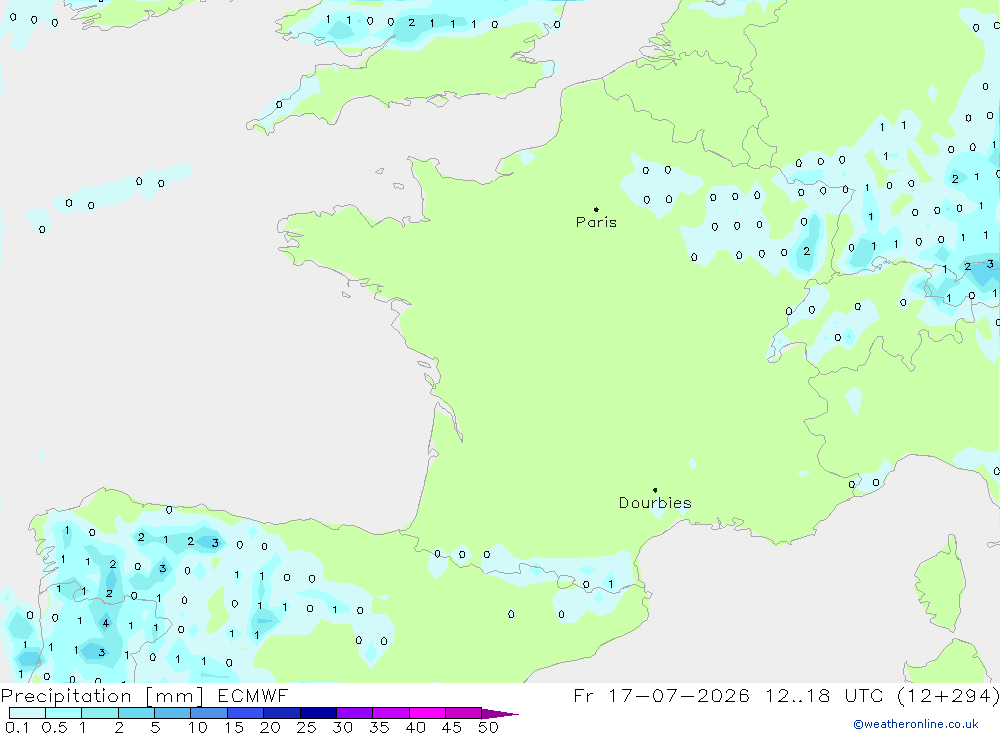Select the Paris location dot
Viewport: 1000px width, 733px height.
596,209
